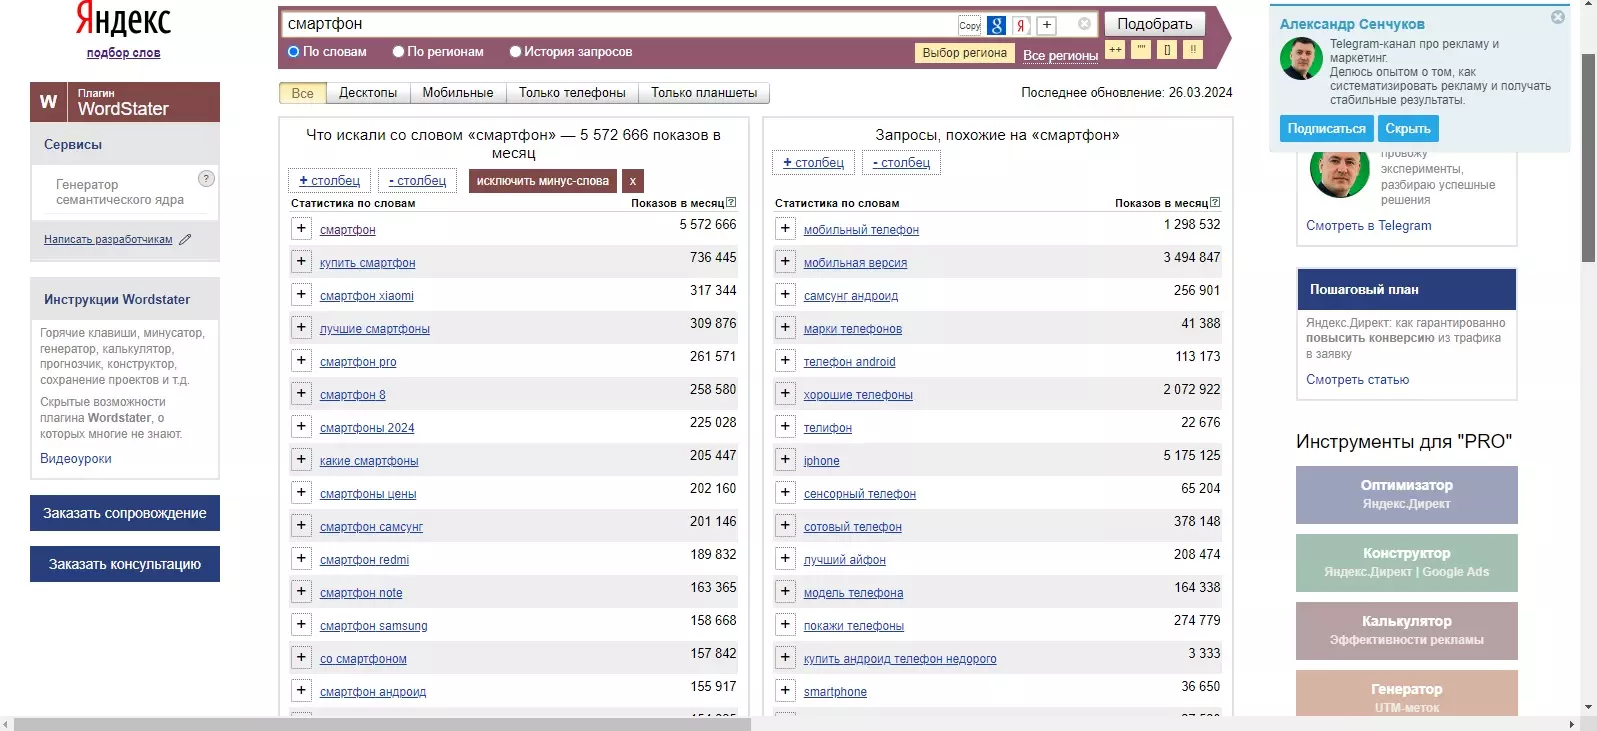Click the WordStater plugin W logo
The width and height of the screenshot is (1597, 731).
[48, 102]
